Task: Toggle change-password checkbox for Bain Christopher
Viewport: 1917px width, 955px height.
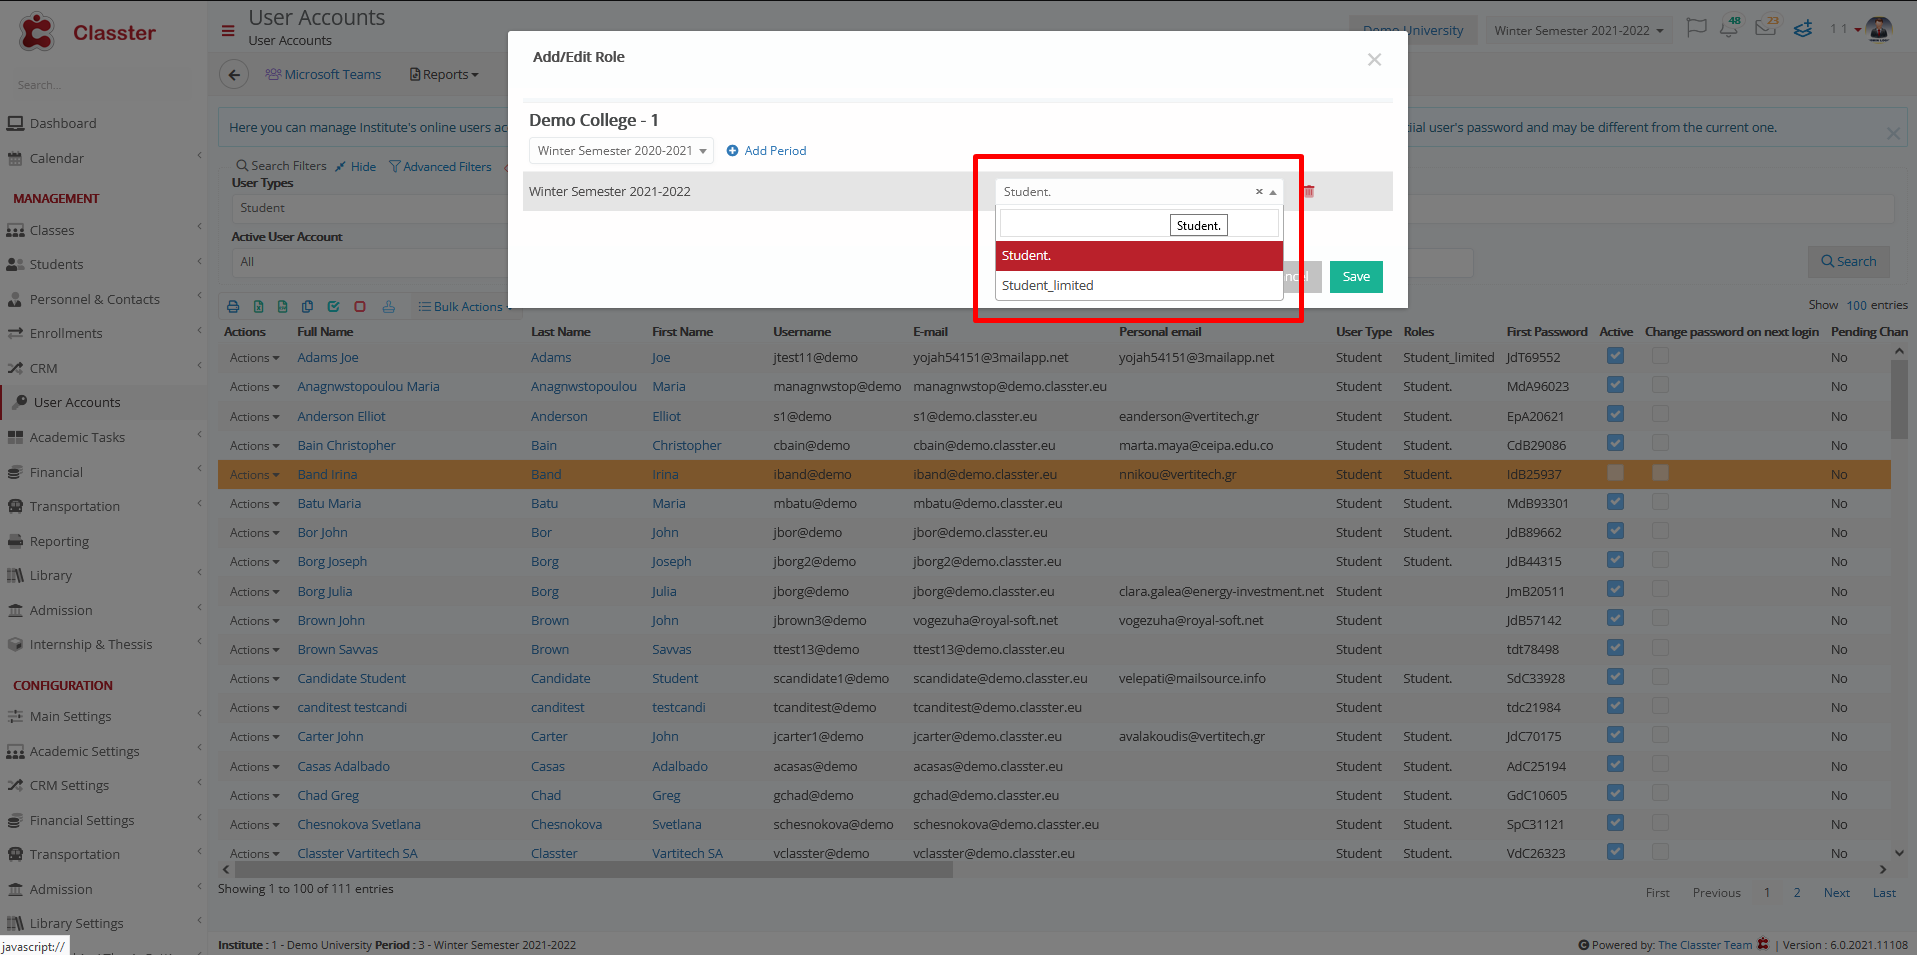Action: [x=1660, y=443]
